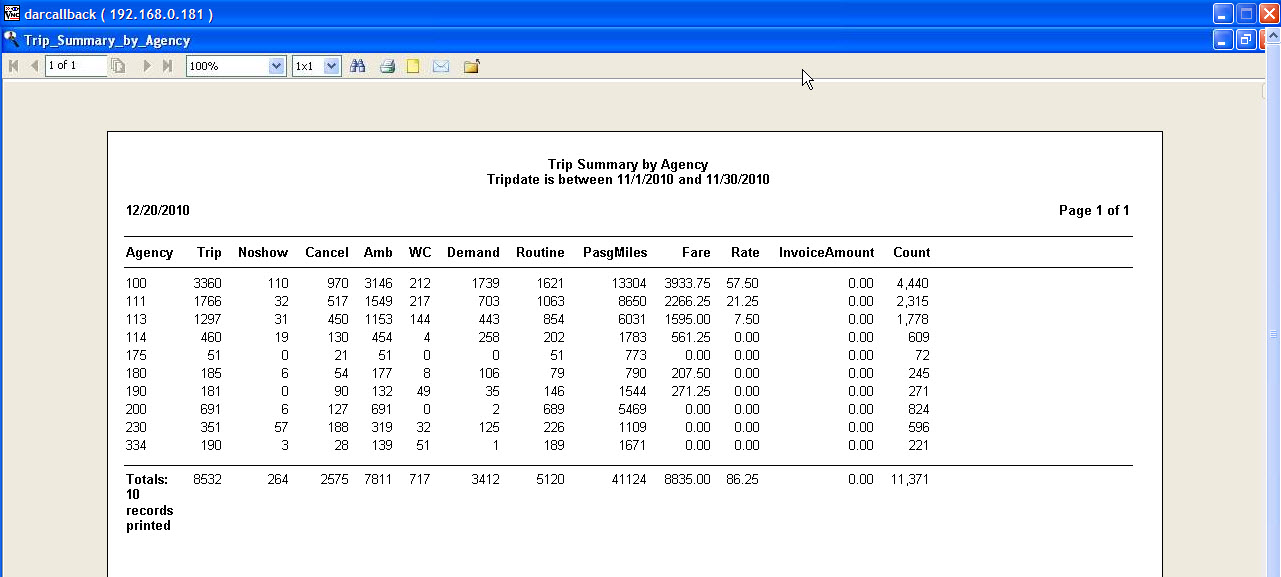The height and width of the screenshot is (577, 1281).
Task: Advance to the next report page
Action: (x=147, y=66)
